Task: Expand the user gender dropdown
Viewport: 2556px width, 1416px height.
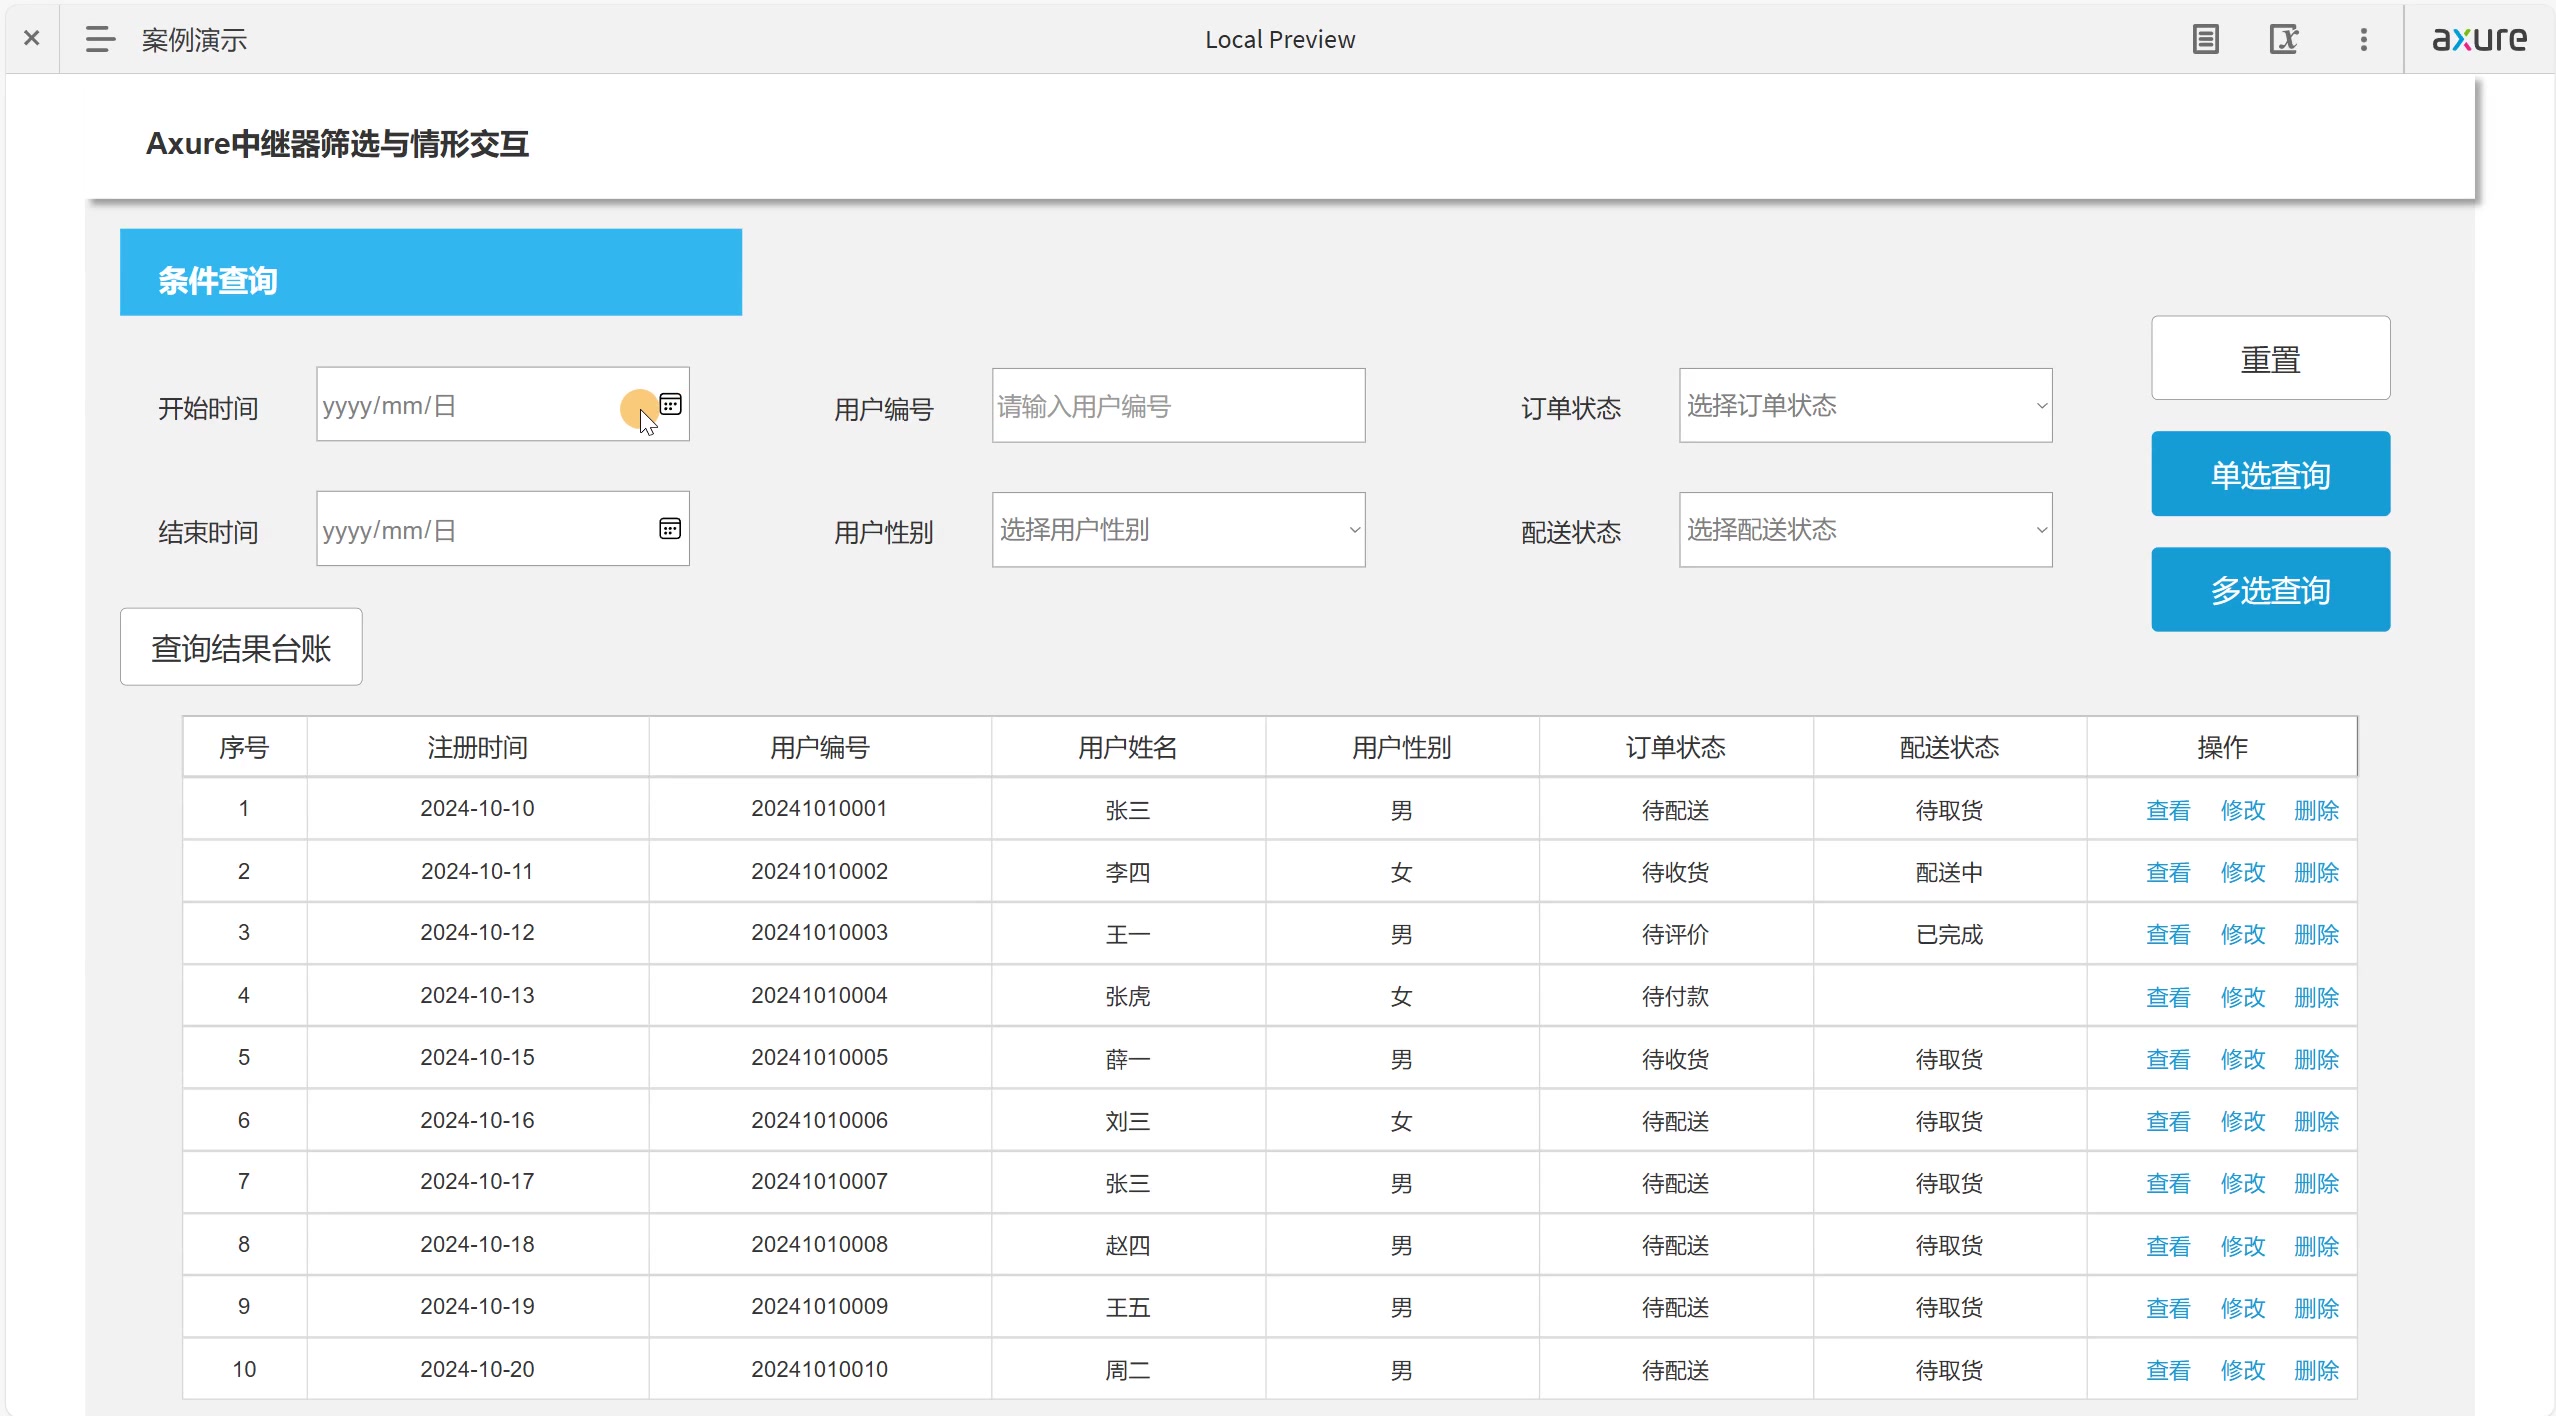Action: 1178,529
